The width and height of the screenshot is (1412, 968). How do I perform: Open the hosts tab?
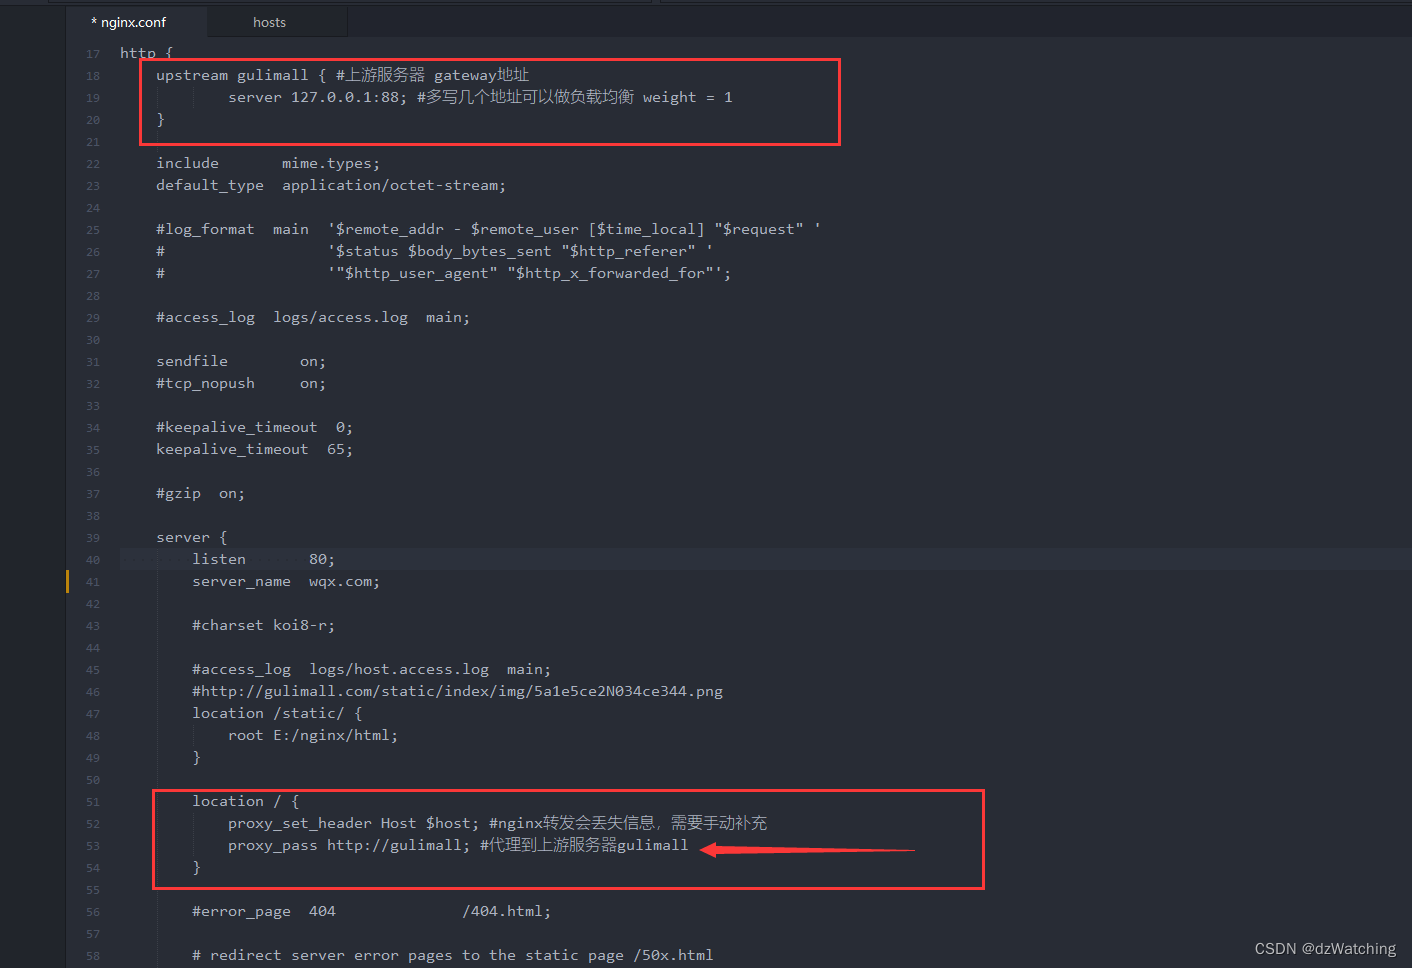(x=269, y=22)
